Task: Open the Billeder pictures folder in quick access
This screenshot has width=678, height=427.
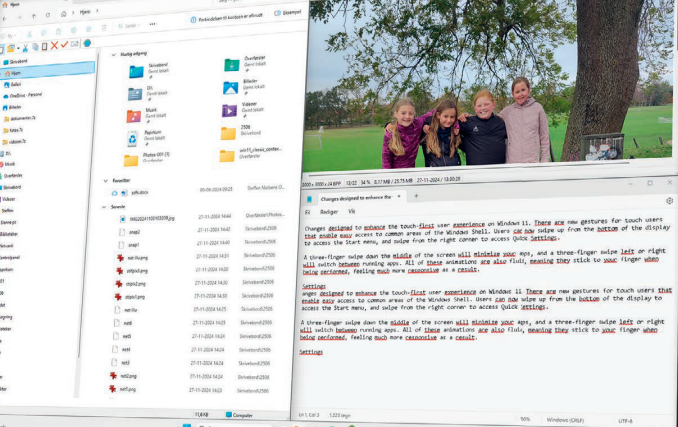Action: click(244, 87)
